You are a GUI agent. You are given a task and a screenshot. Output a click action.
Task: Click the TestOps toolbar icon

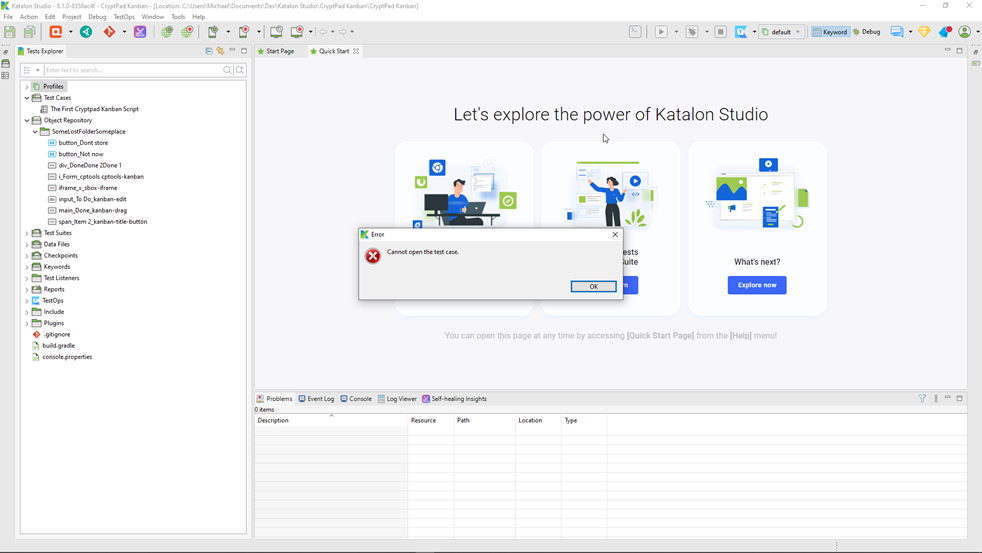click(x=741, y=31)
